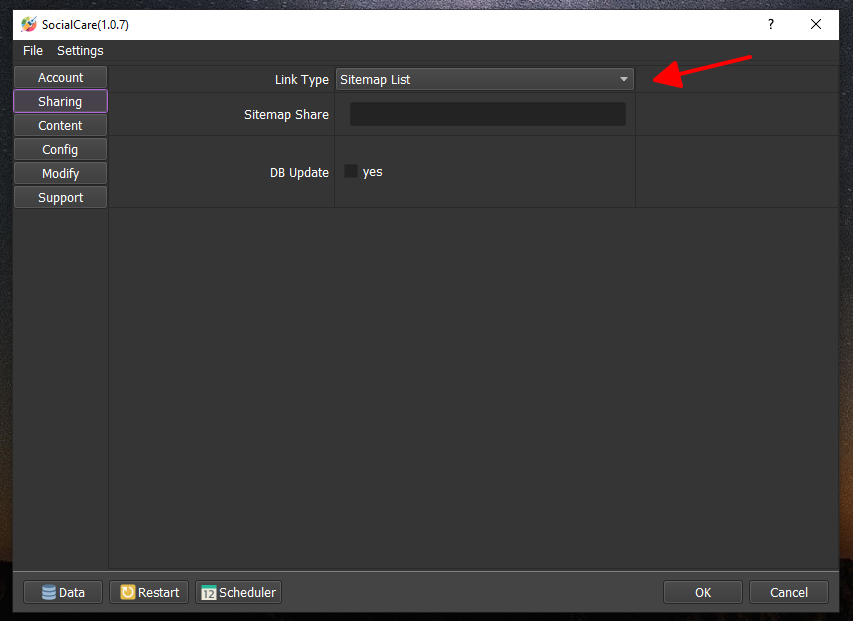This screenshot has width=853, height=621.
Task: Click the Data database icon
Action: [x=49, y=592]
